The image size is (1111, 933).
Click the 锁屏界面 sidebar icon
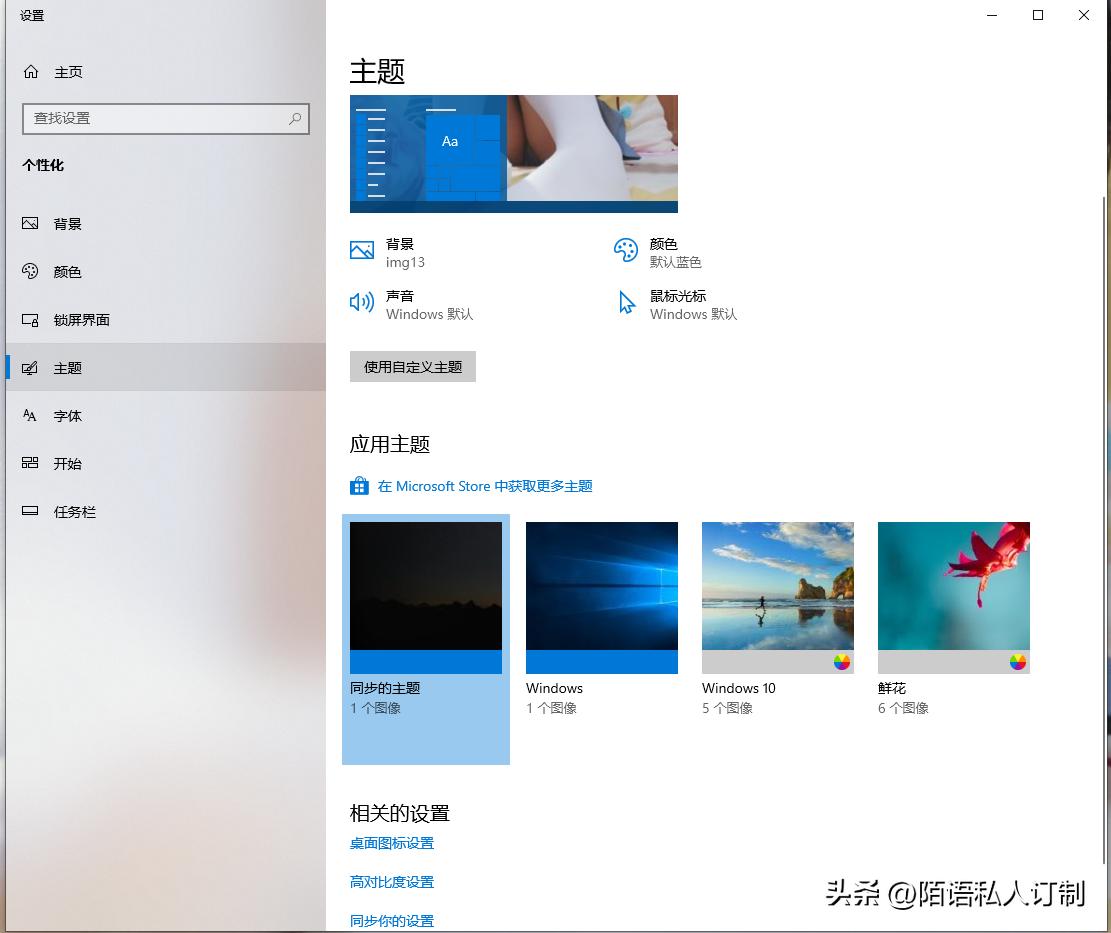tap(33, 319)
